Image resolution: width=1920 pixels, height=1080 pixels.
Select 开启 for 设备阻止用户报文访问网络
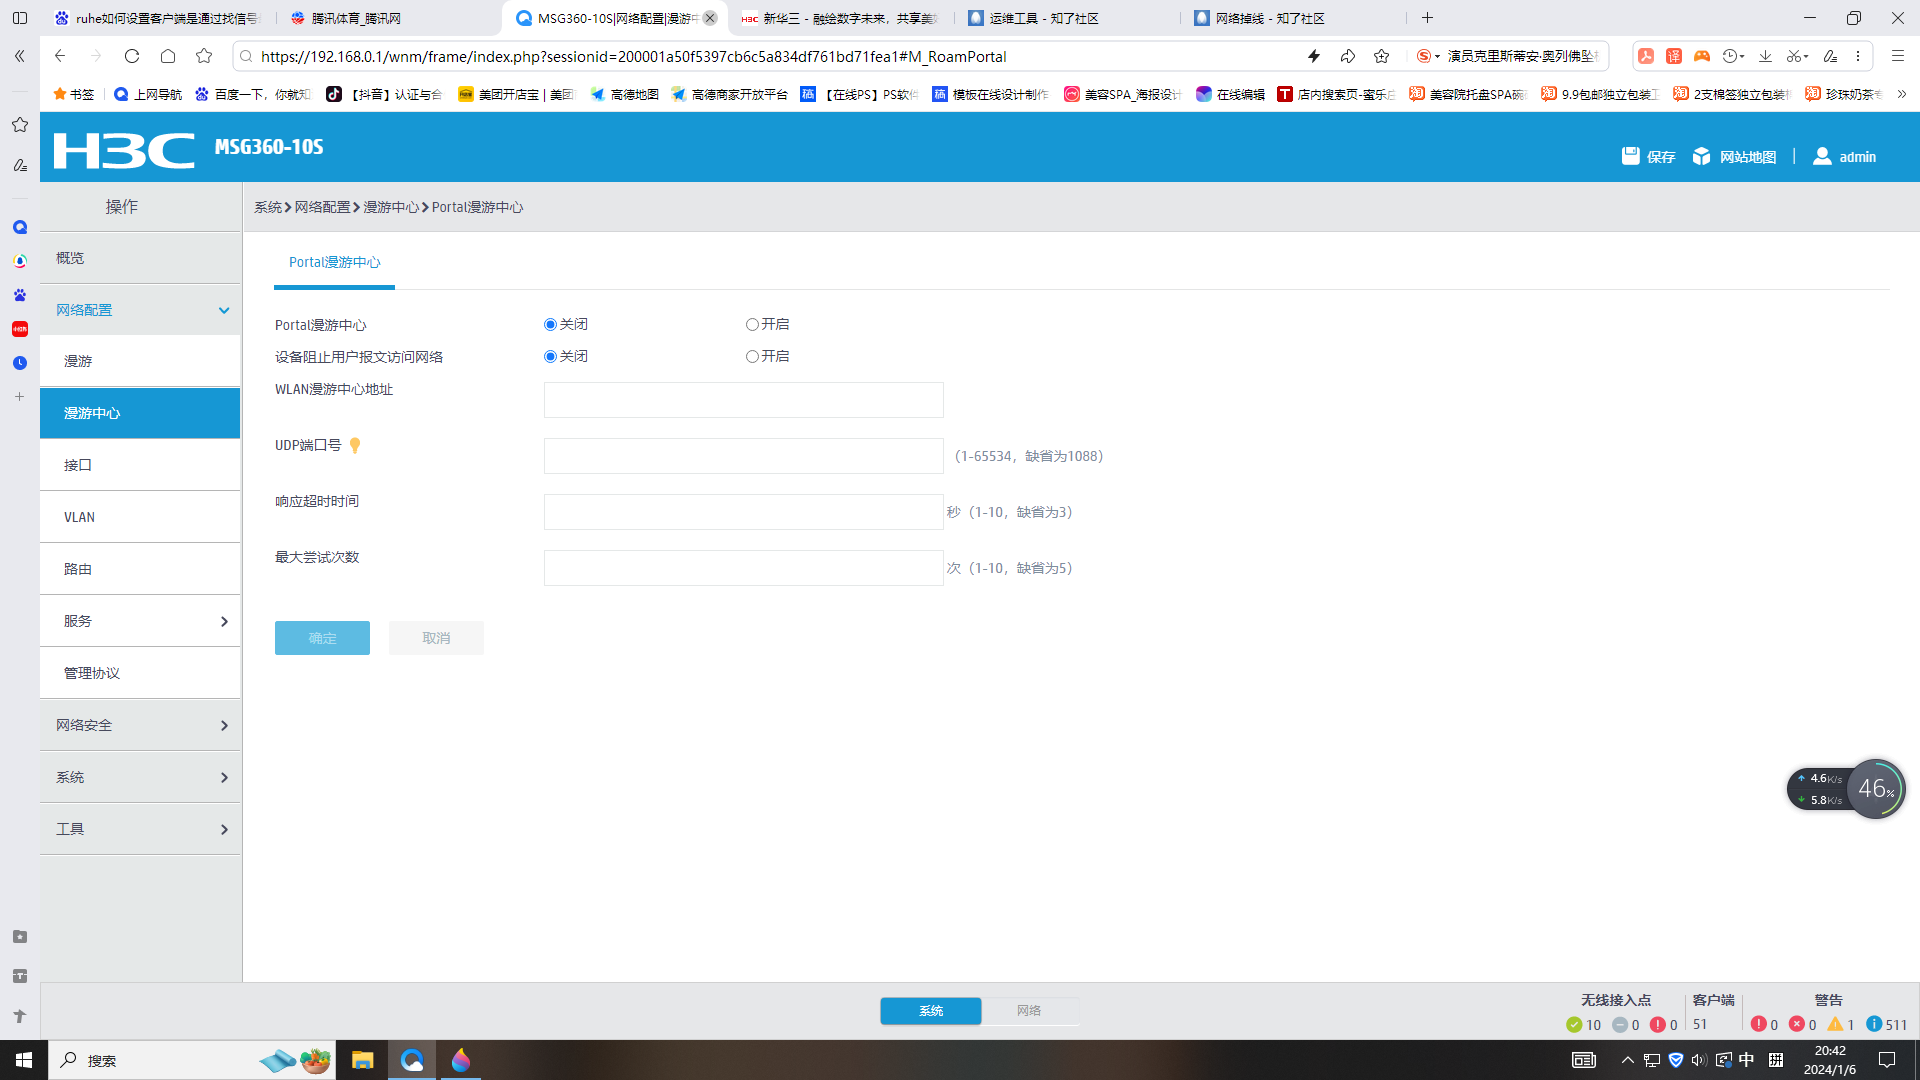752,357
